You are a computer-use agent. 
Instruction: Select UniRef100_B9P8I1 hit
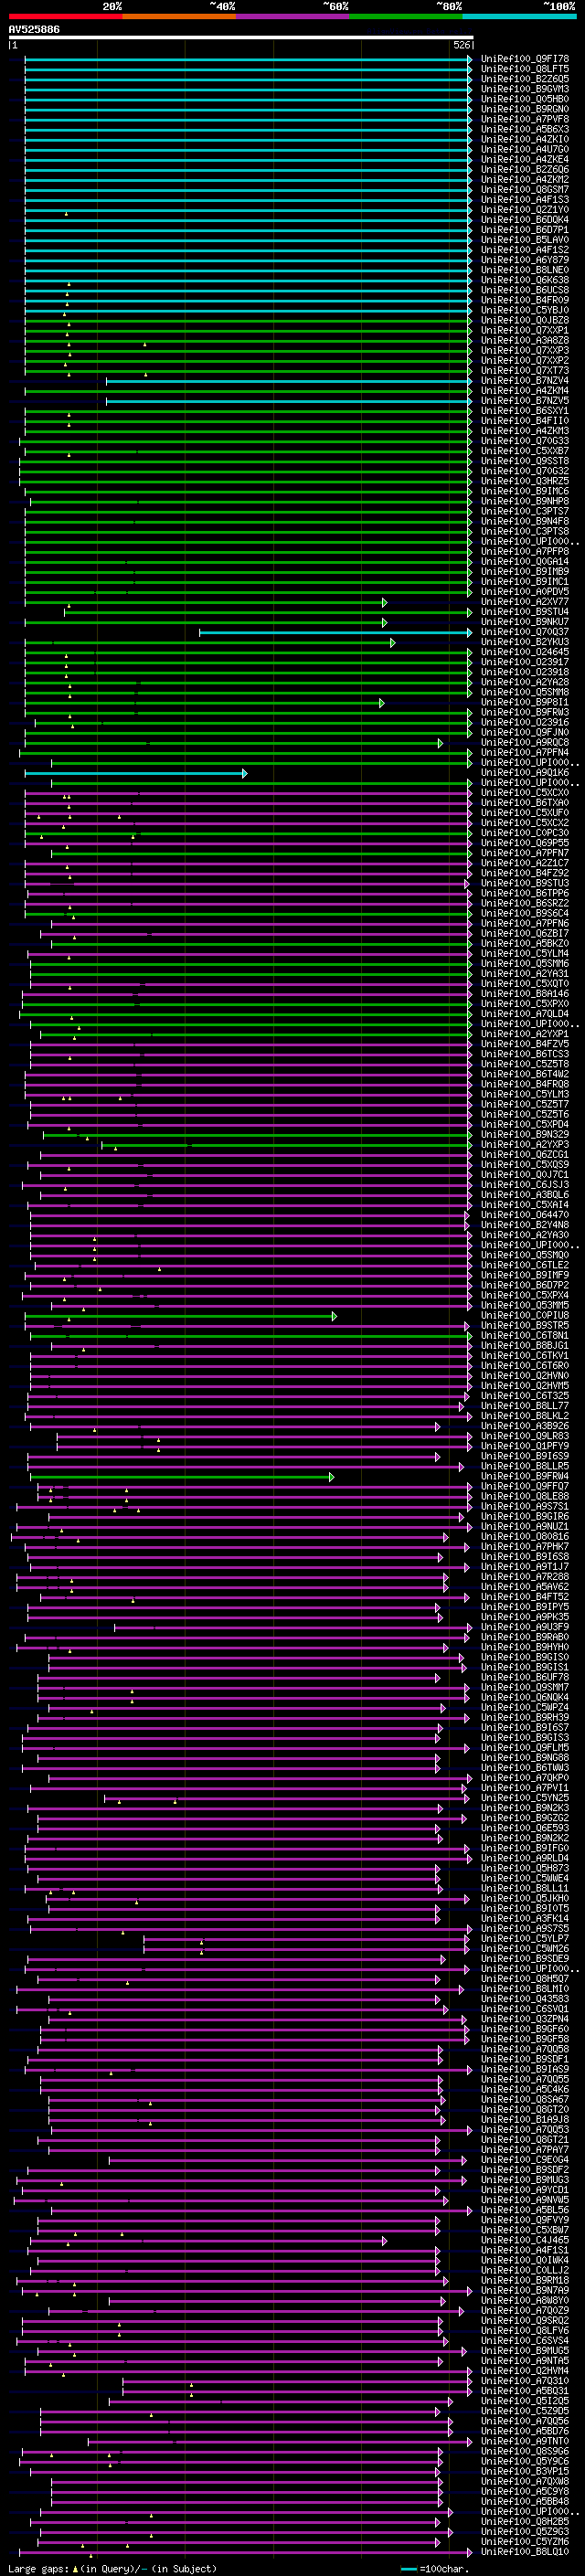click(525, 702)
